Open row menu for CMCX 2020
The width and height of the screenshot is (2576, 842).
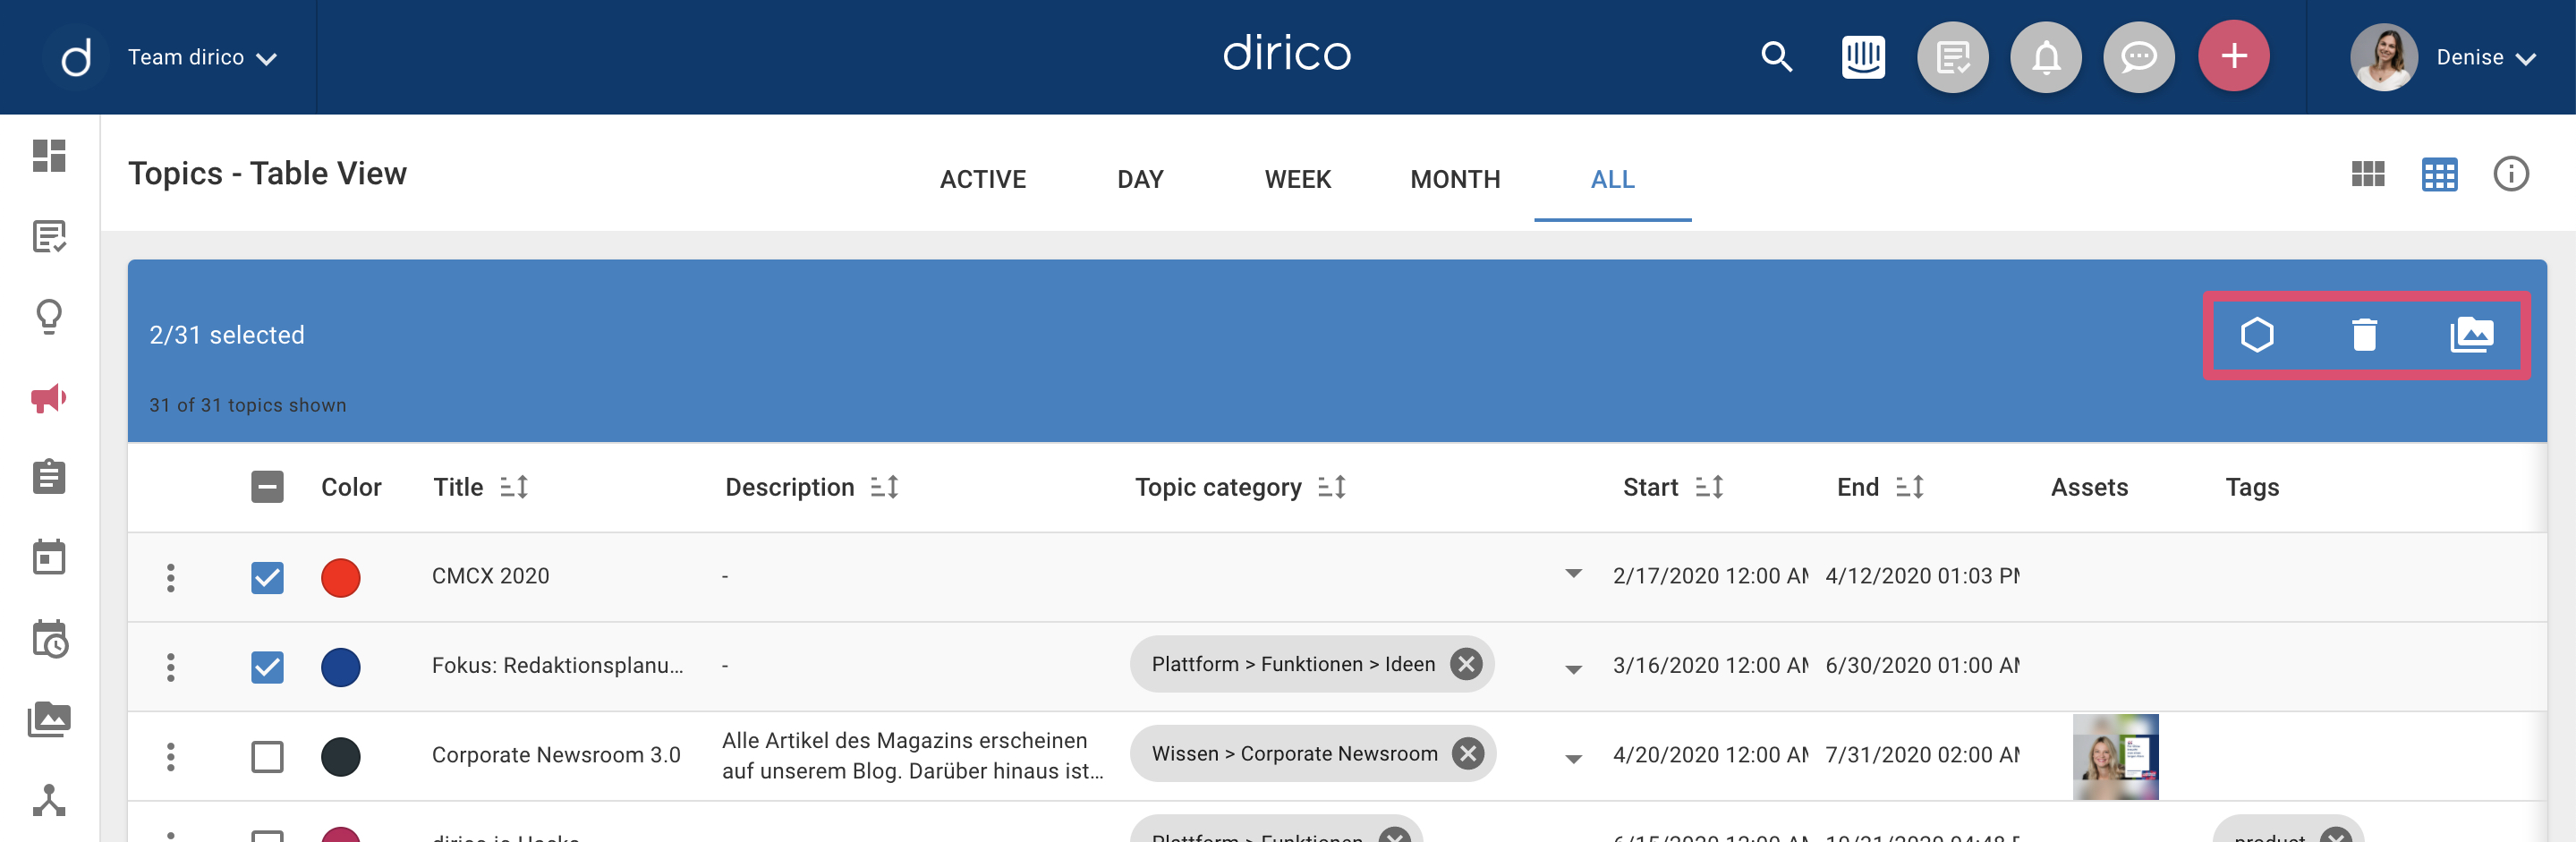click(171, 577)
